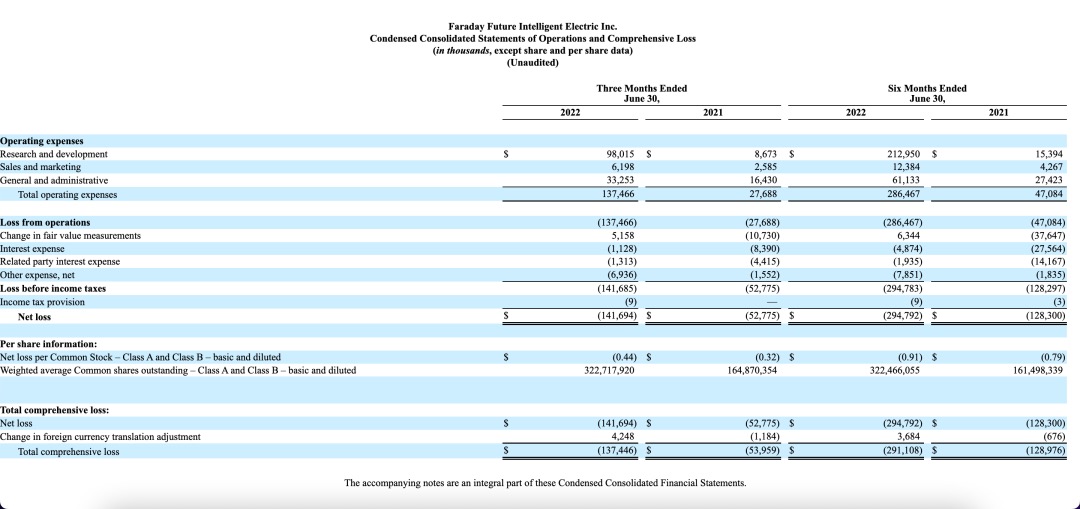Click the value 6,198
Viewport: 1080px width, 509px height.
623,167
